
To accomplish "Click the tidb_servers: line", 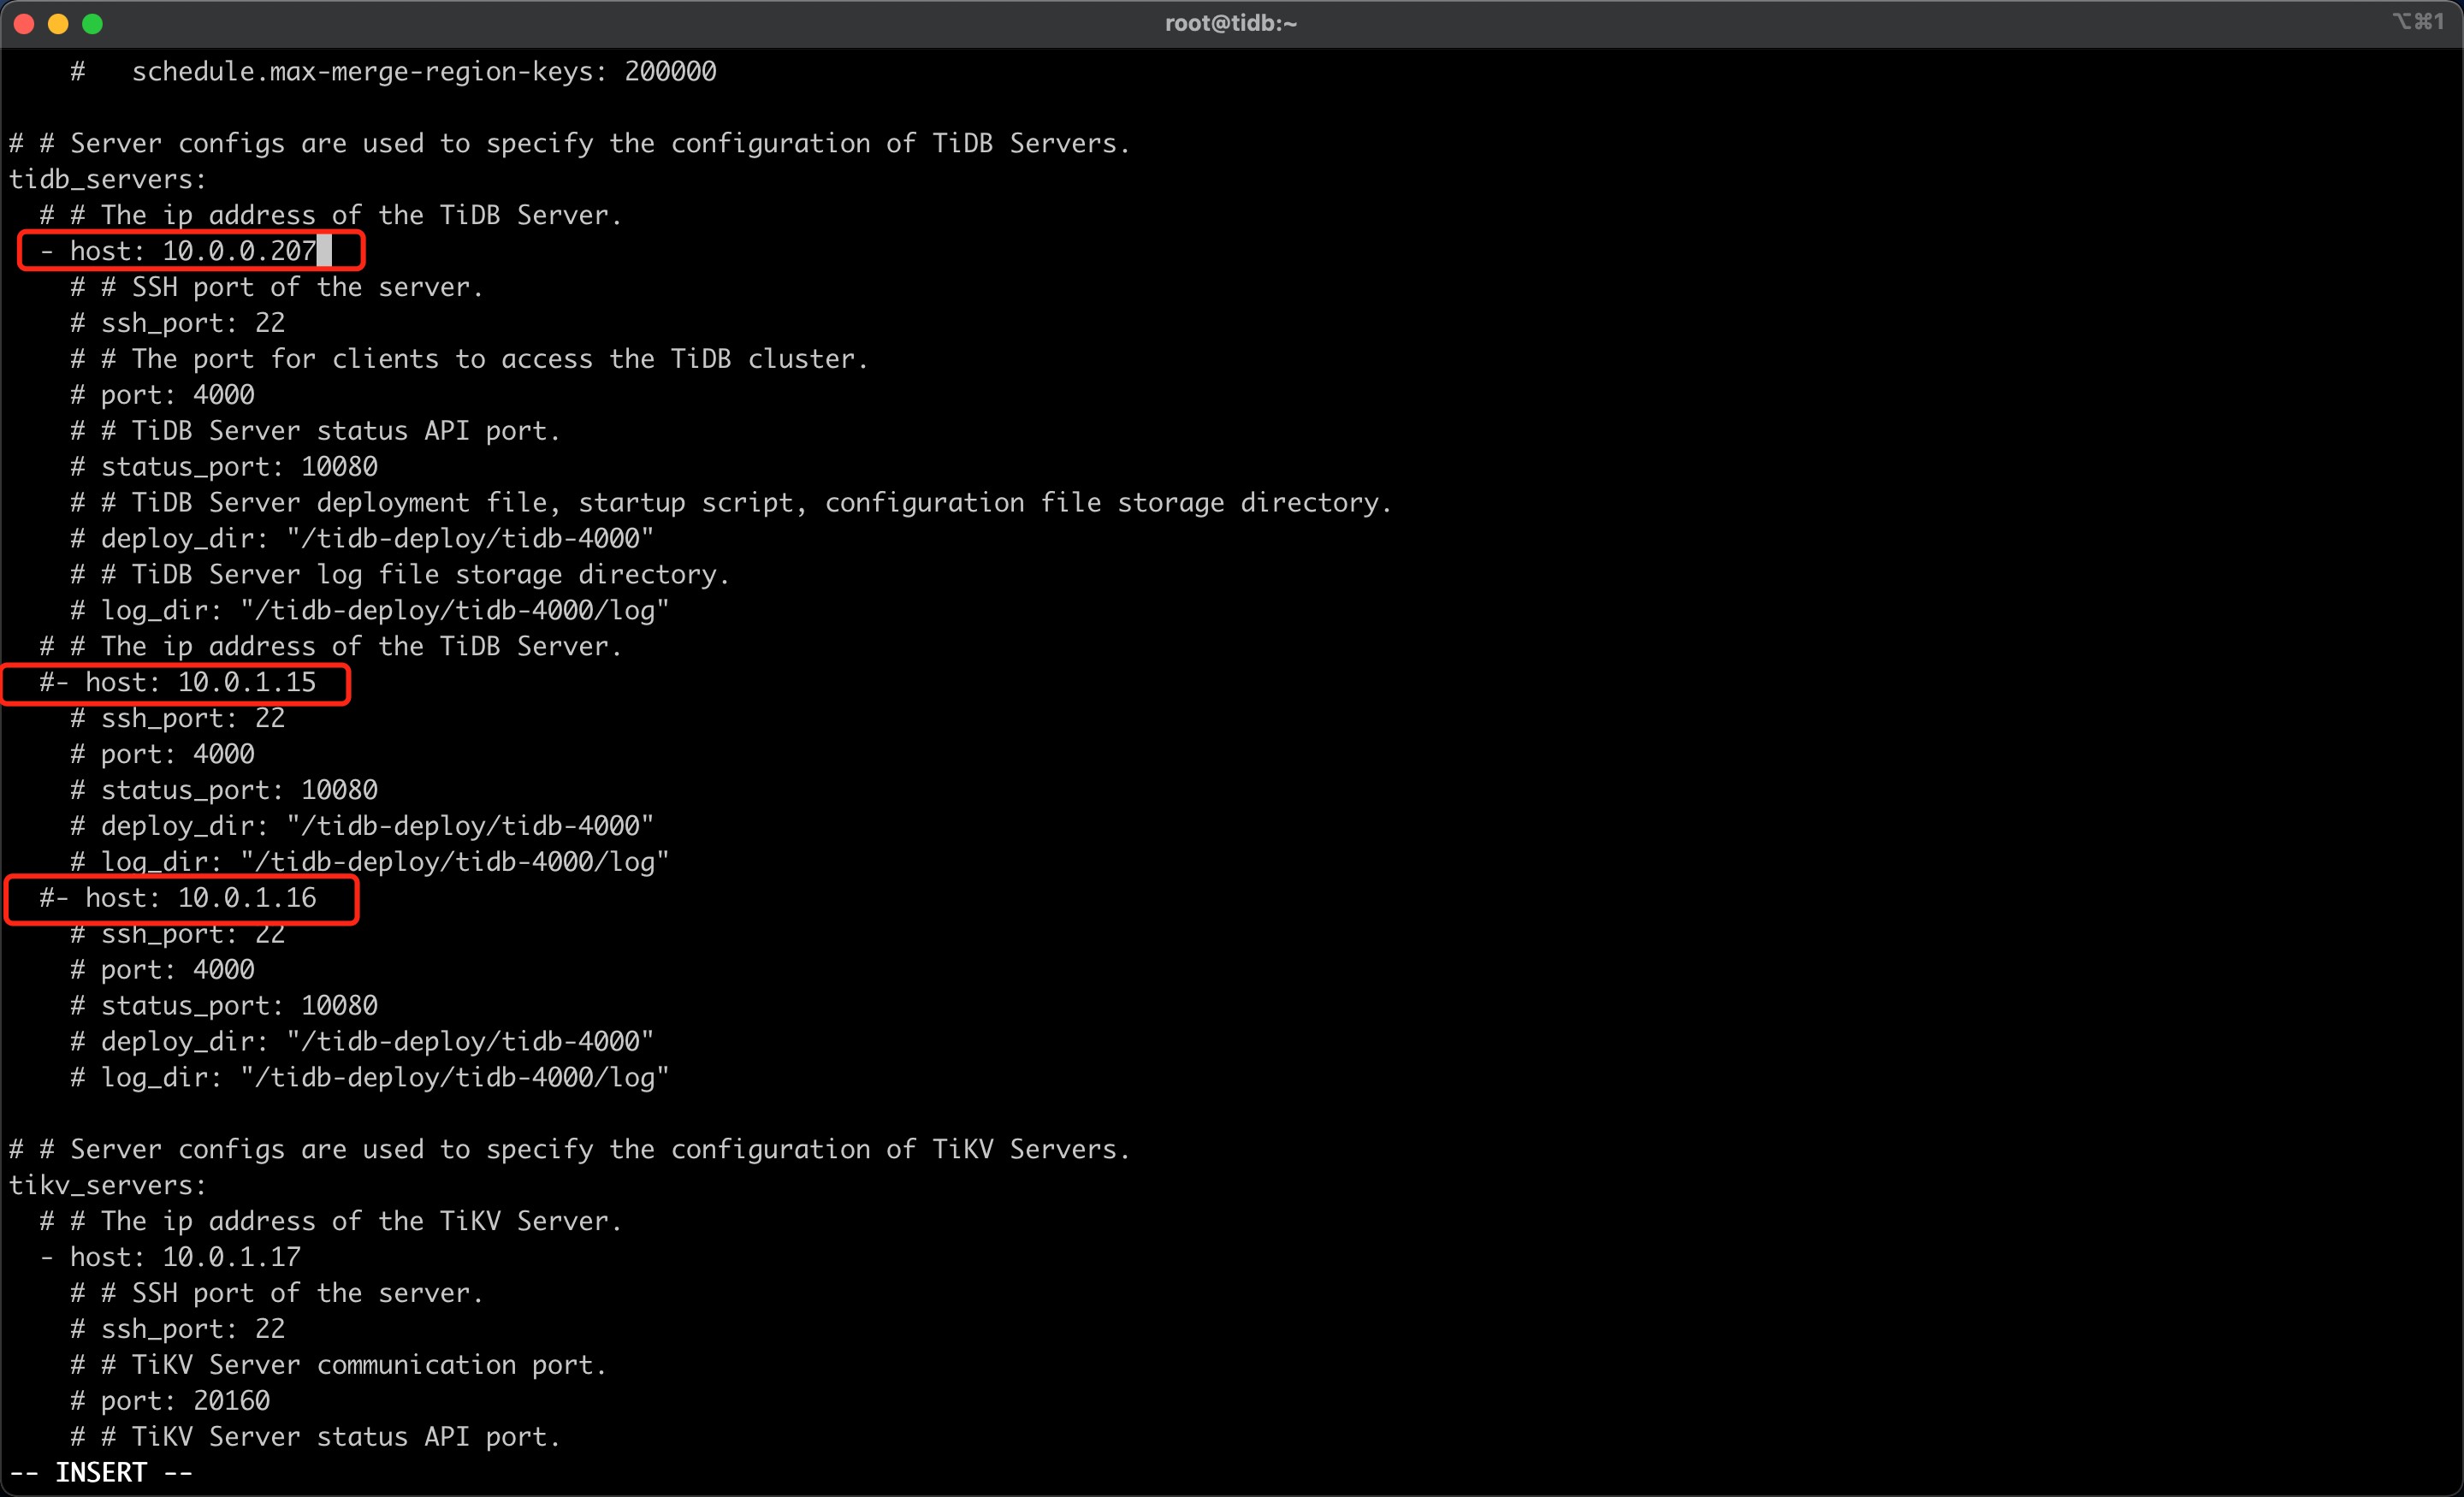I will [x=108, y=179].
